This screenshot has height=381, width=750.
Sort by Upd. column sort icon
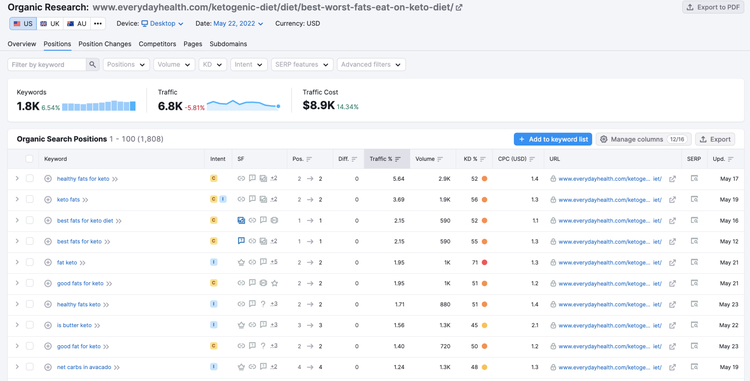[730, 159]
